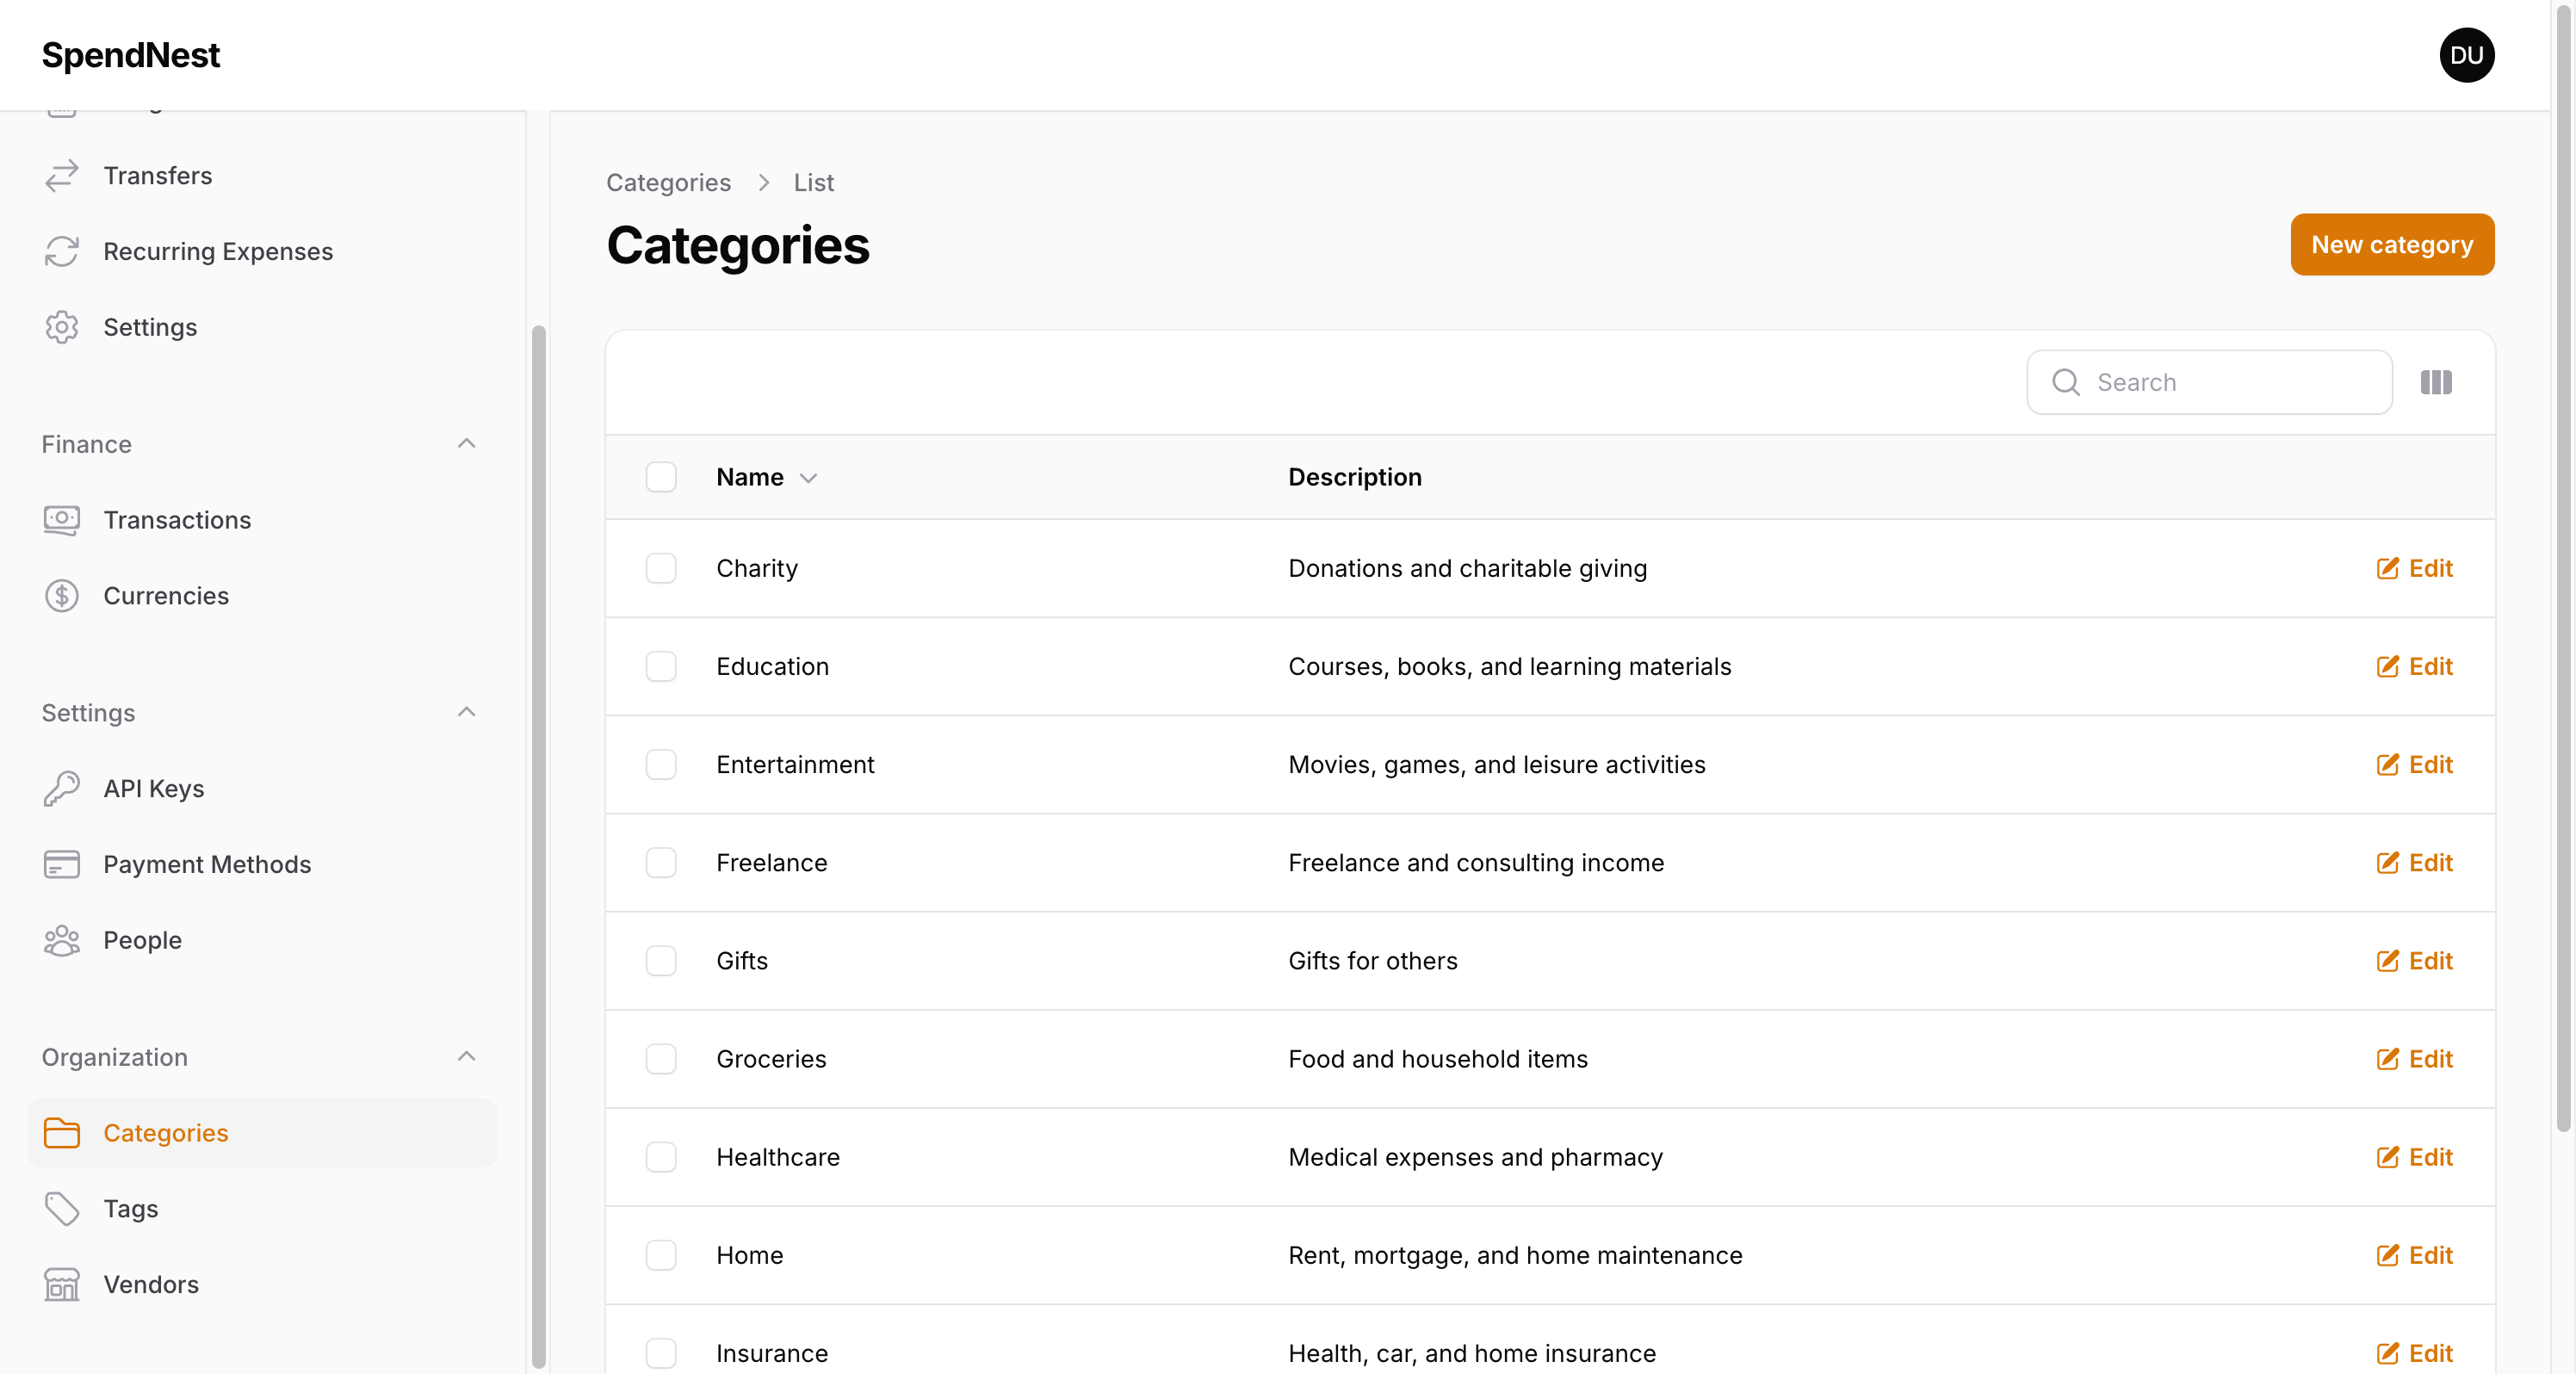The image size is (2576, 1374).
Task: Click the Currencies dollar icon
Action: [x=61, y=595]
